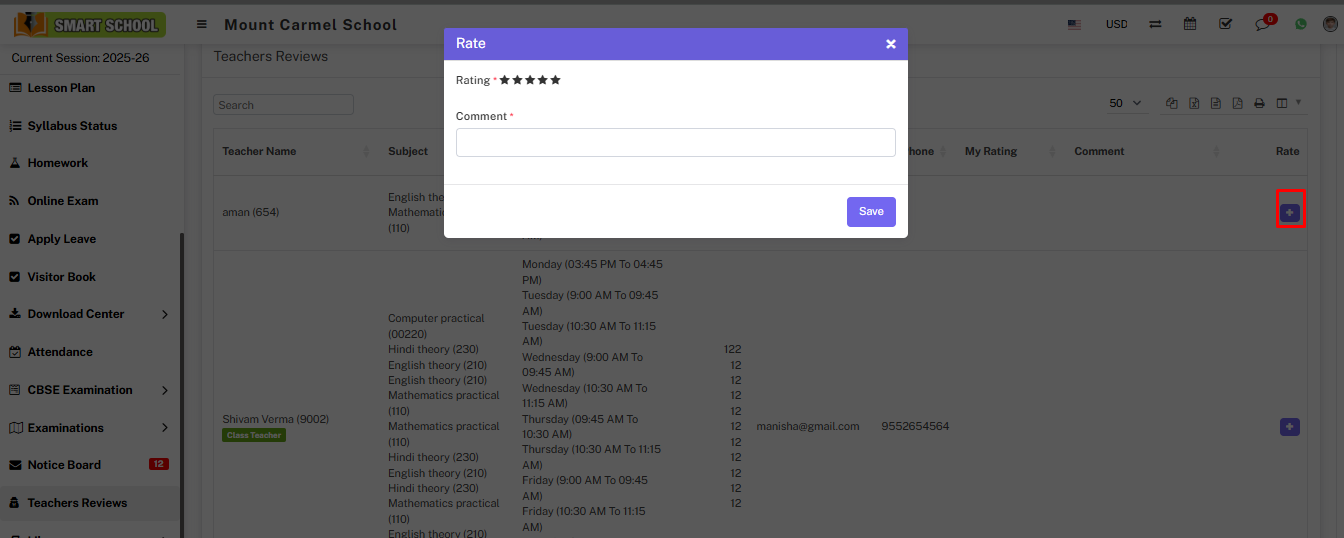The image size is (1344, 538).
Task: Click teacher name aman (654)
Action: pyautogui.click(x=251, y=212)
